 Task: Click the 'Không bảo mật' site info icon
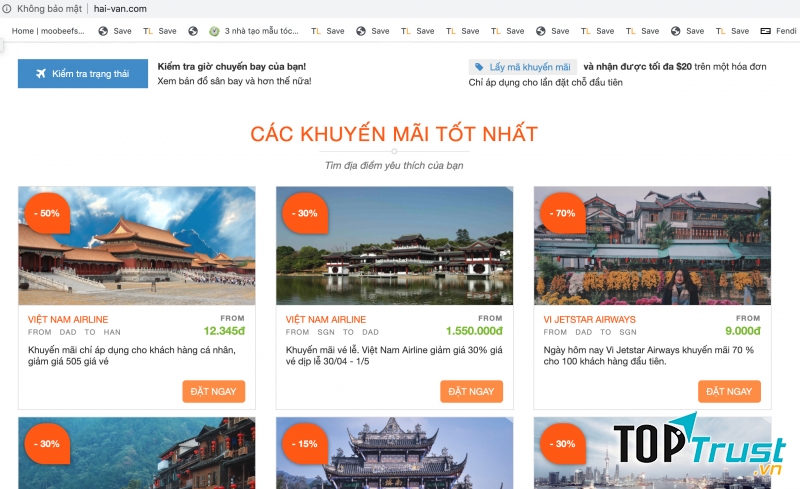7,9
